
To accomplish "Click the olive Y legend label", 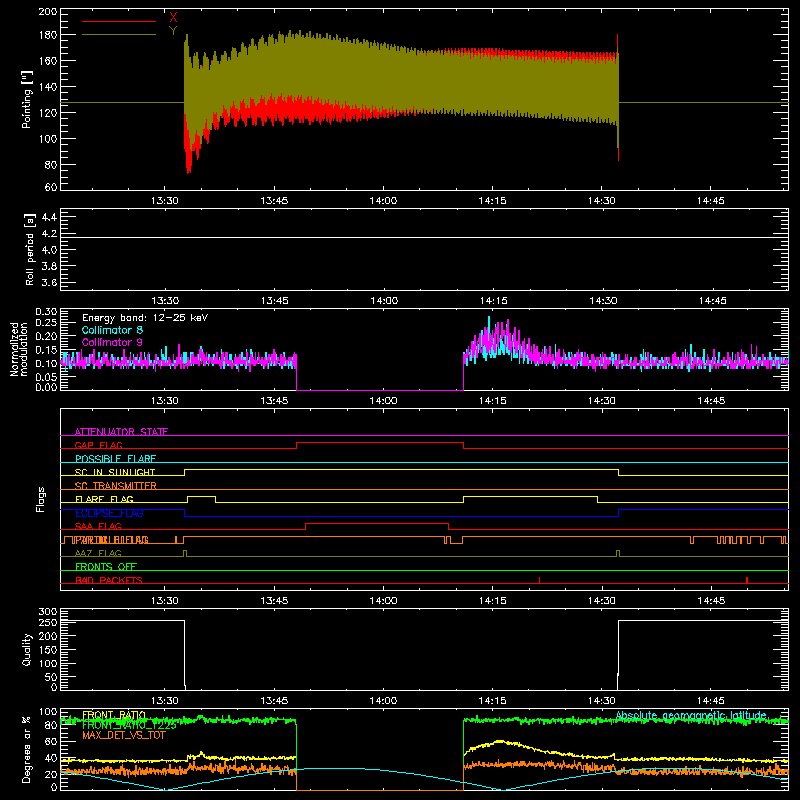I will coord(173,31).
